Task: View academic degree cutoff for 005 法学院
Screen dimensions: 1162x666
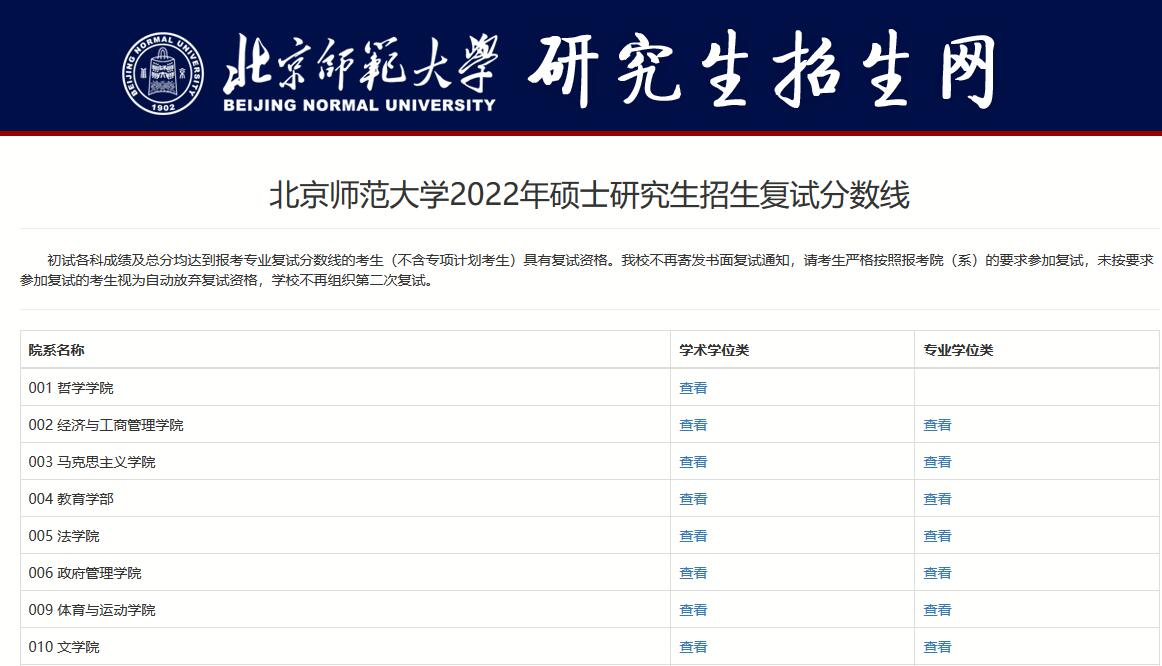Action: 692,535
